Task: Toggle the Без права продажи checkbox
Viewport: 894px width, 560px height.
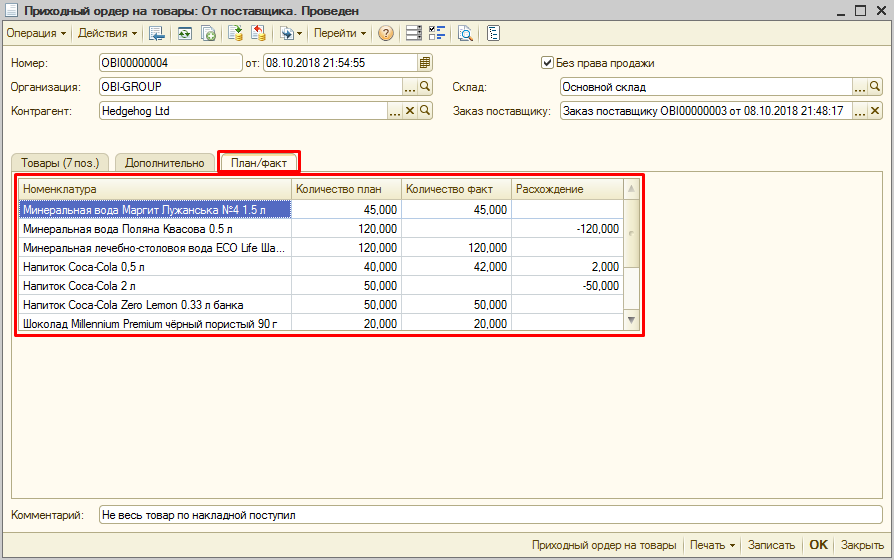Action: (x=547, y=63)
